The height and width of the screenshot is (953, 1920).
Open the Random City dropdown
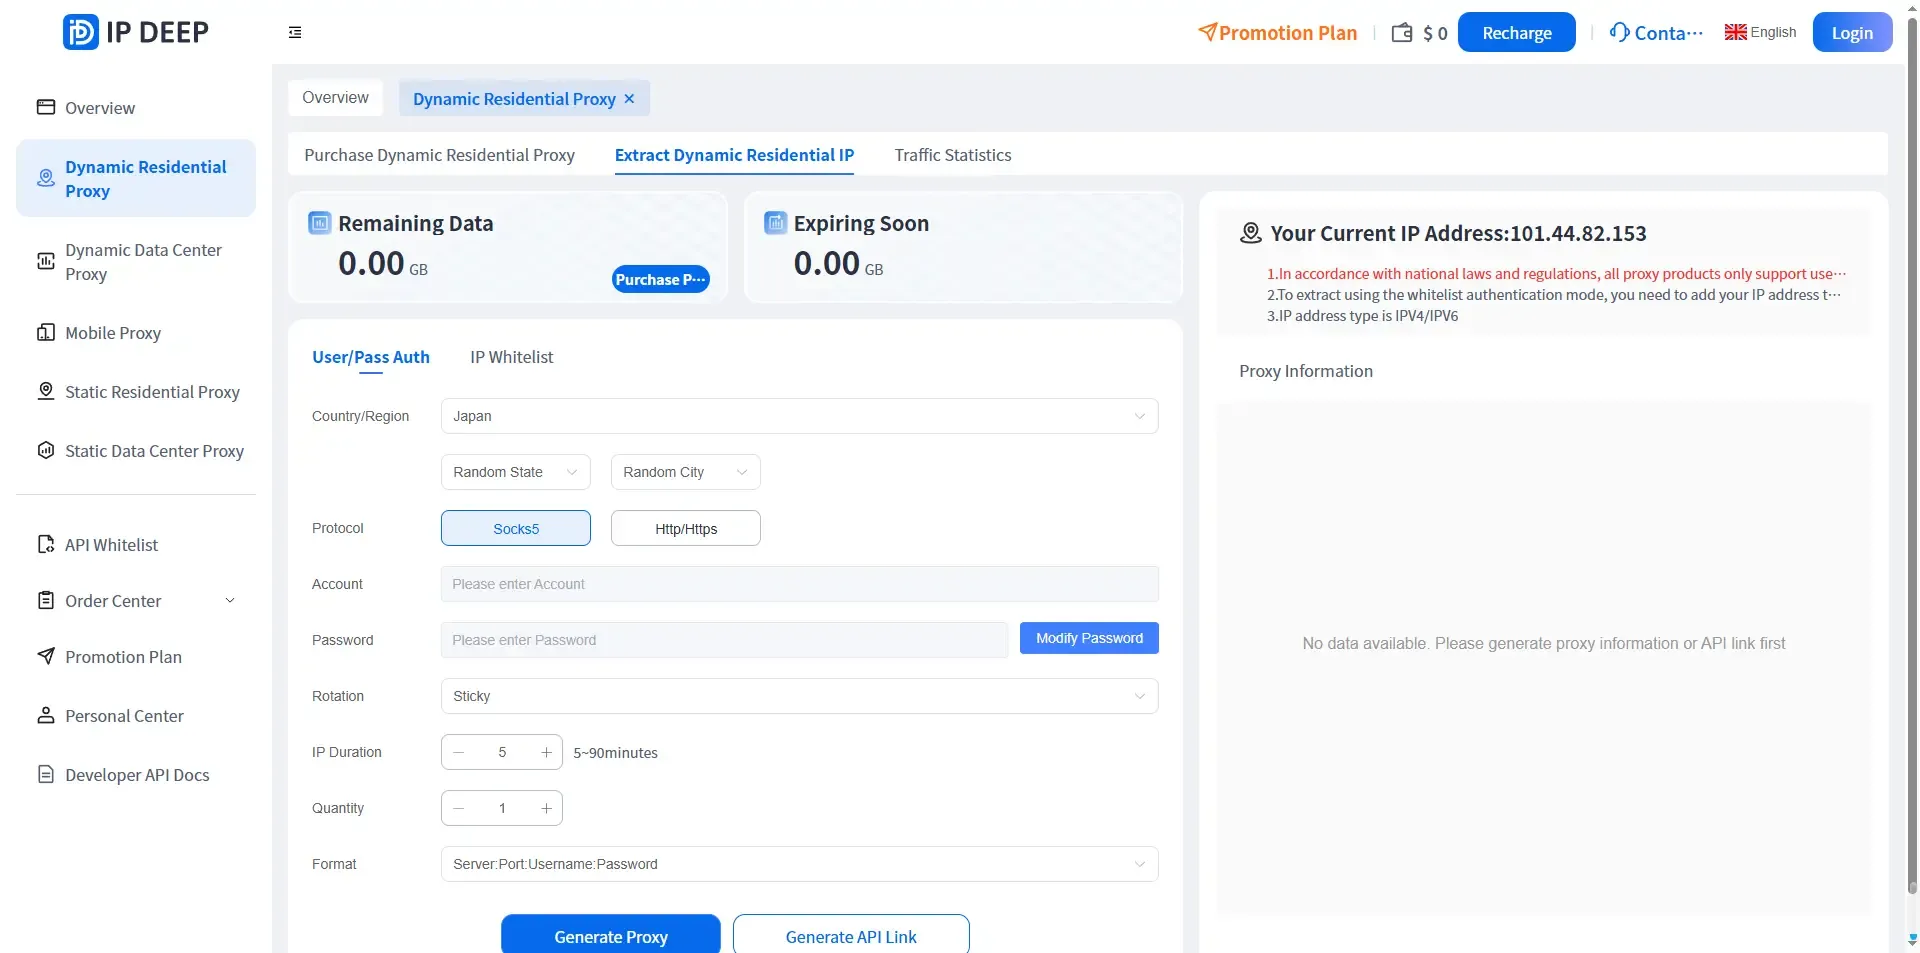(686, 472)
